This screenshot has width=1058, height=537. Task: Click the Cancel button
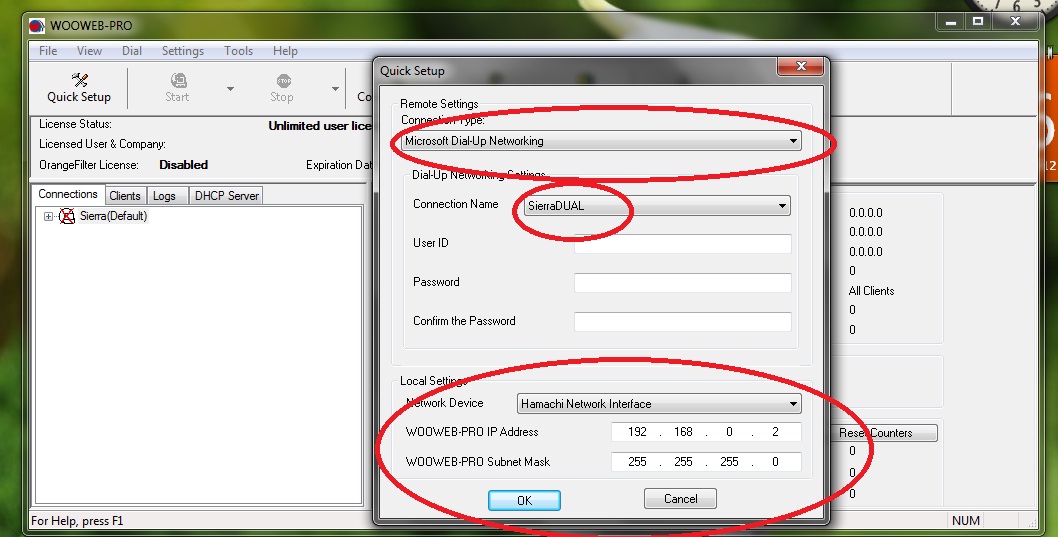[680, 499]
